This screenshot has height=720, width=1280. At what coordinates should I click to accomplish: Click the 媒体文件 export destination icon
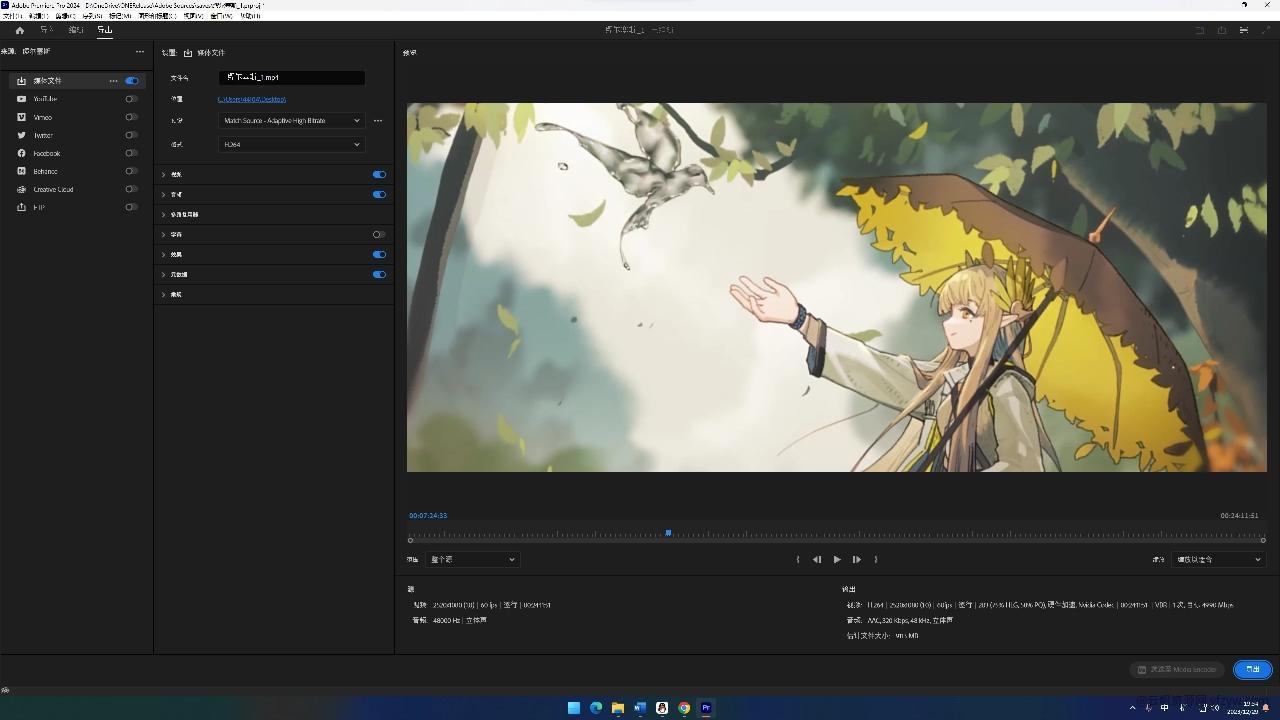[21, 81]
